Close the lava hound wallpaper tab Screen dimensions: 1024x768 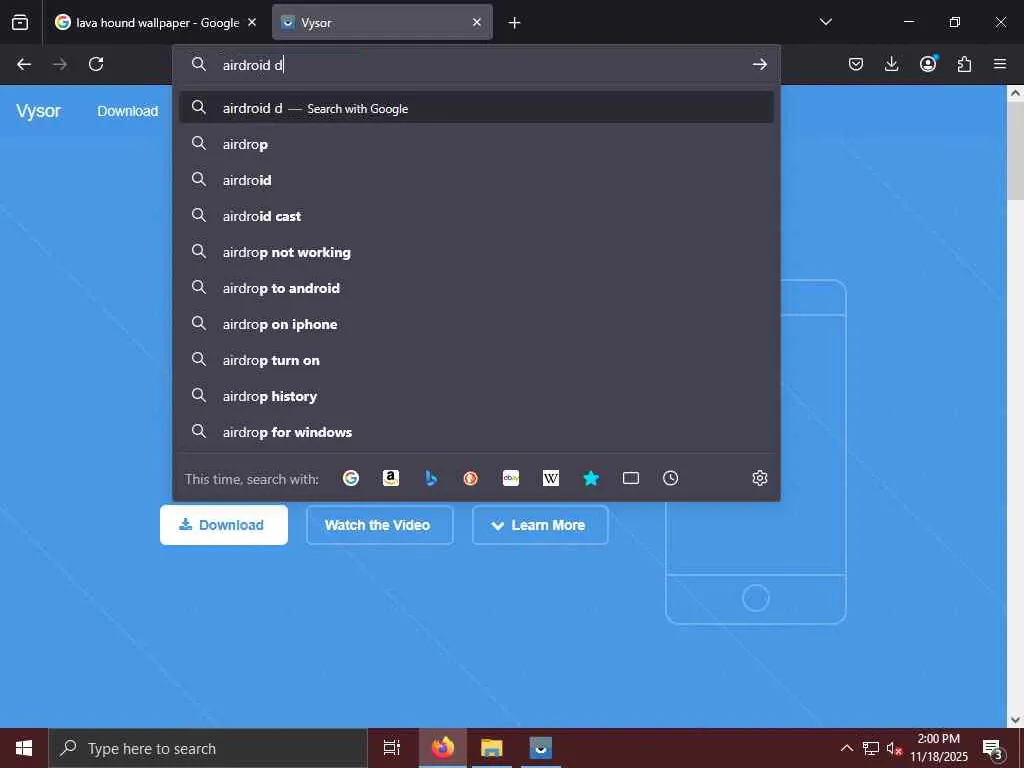[x=252, y=22]
